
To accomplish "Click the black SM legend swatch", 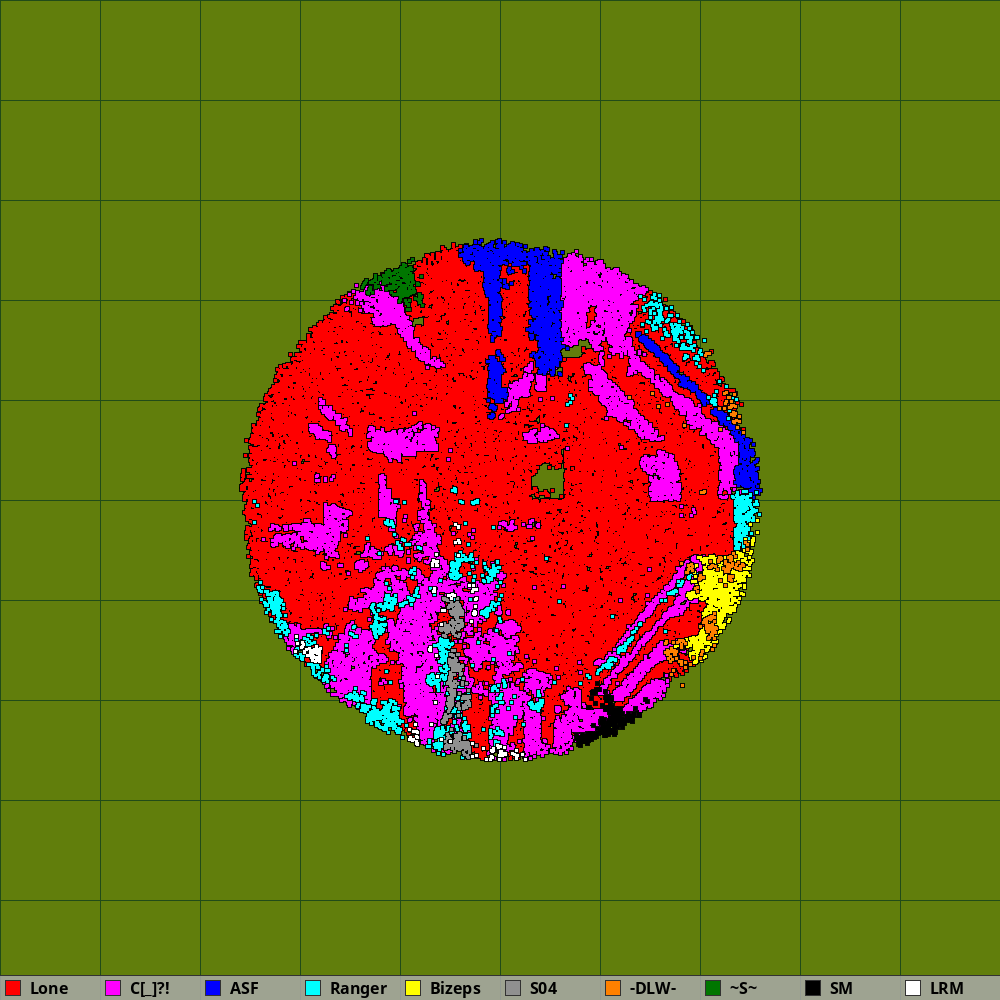I will 813,988.
